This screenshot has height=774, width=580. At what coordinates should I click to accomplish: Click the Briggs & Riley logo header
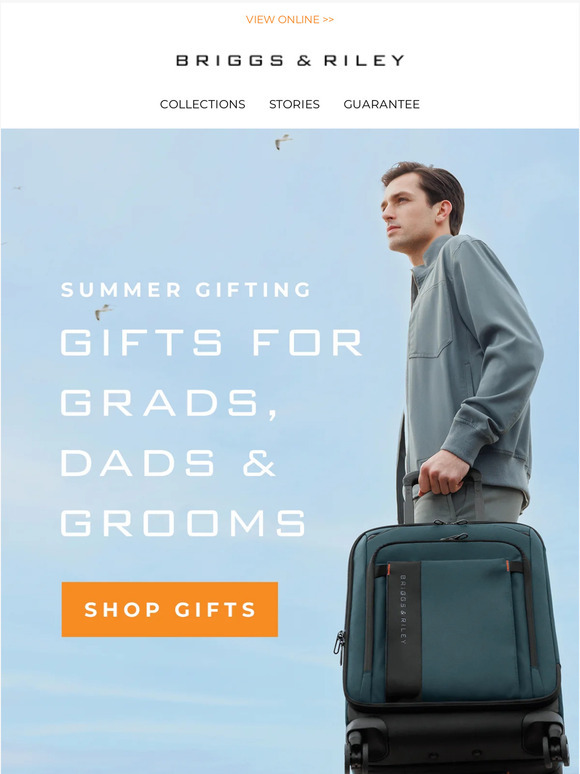click(290, 61)
